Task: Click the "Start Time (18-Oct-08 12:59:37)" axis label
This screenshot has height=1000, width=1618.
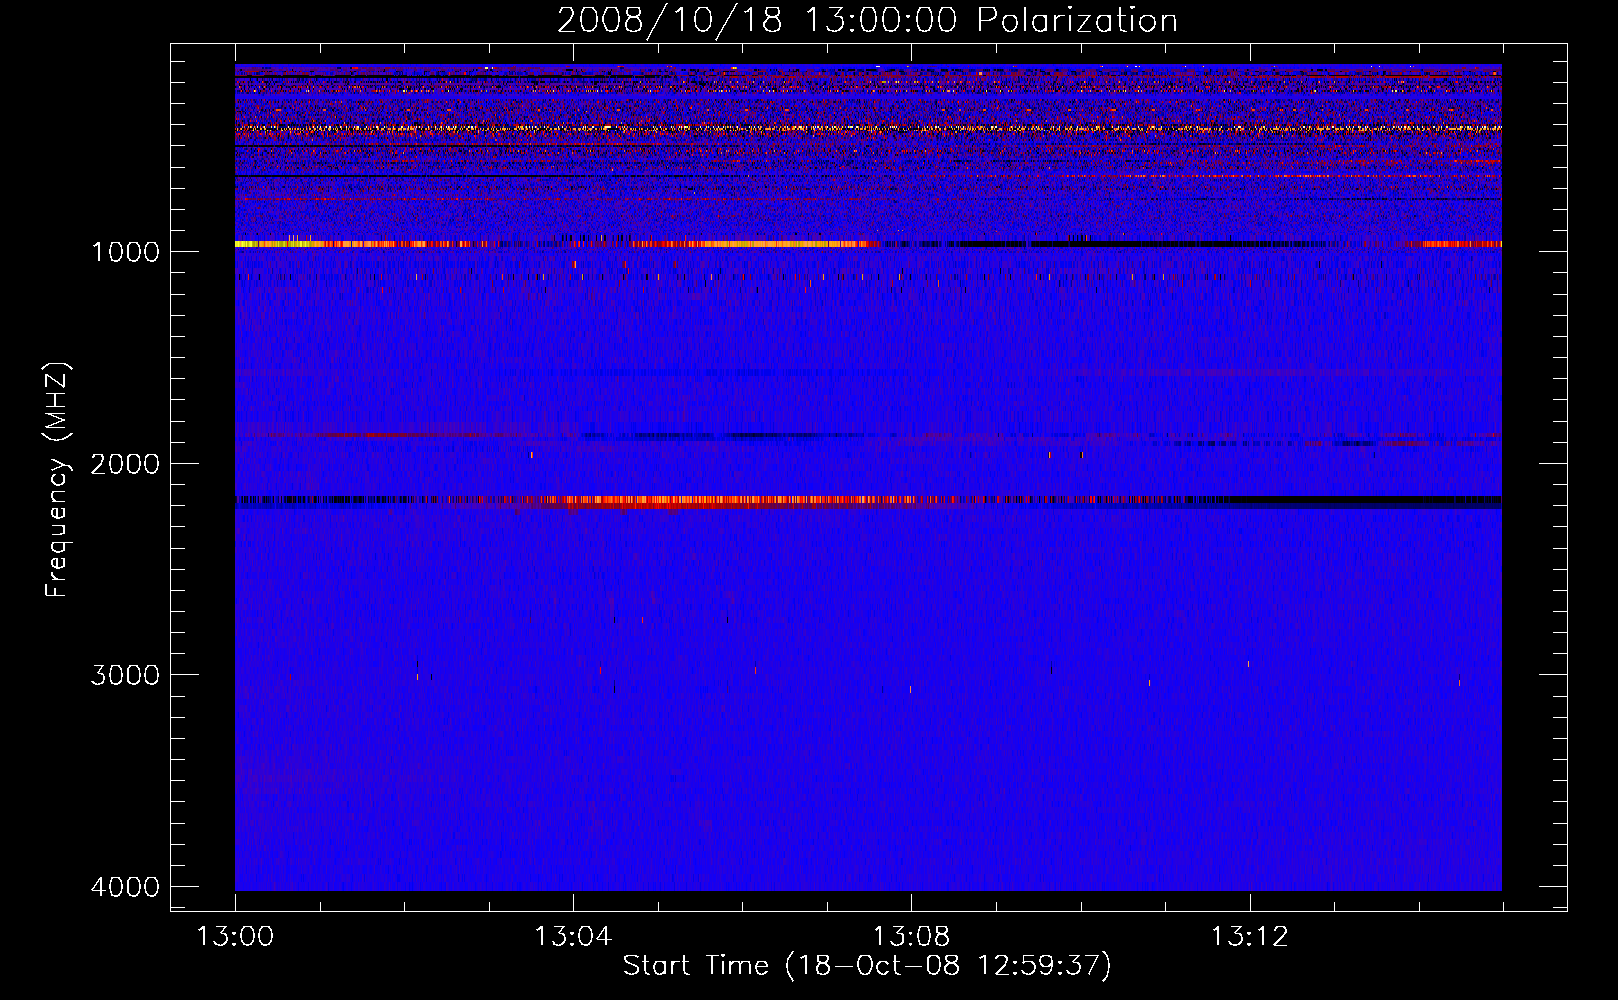Action: 867,966
